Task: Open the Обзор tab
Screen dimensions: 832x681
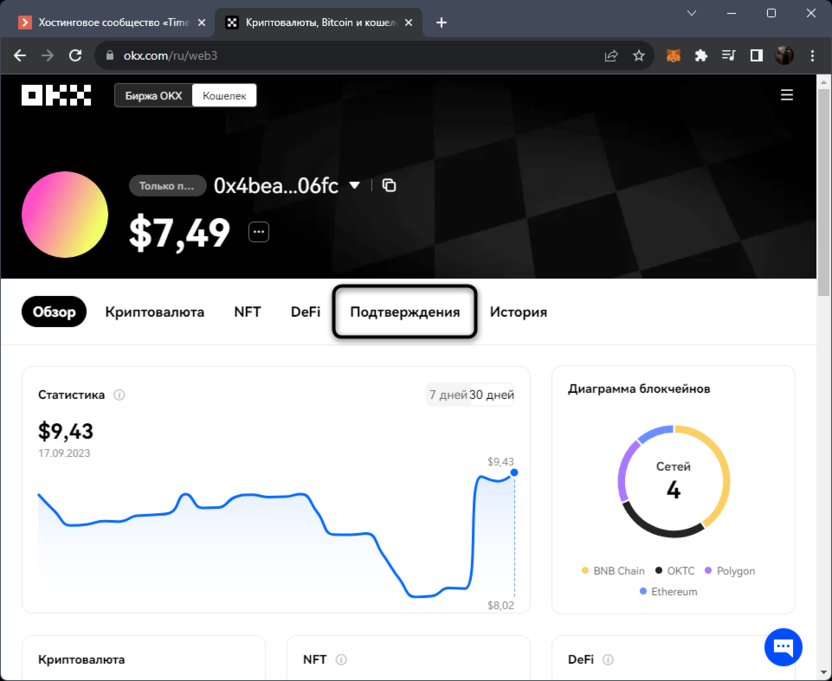Action: [54, 312]
